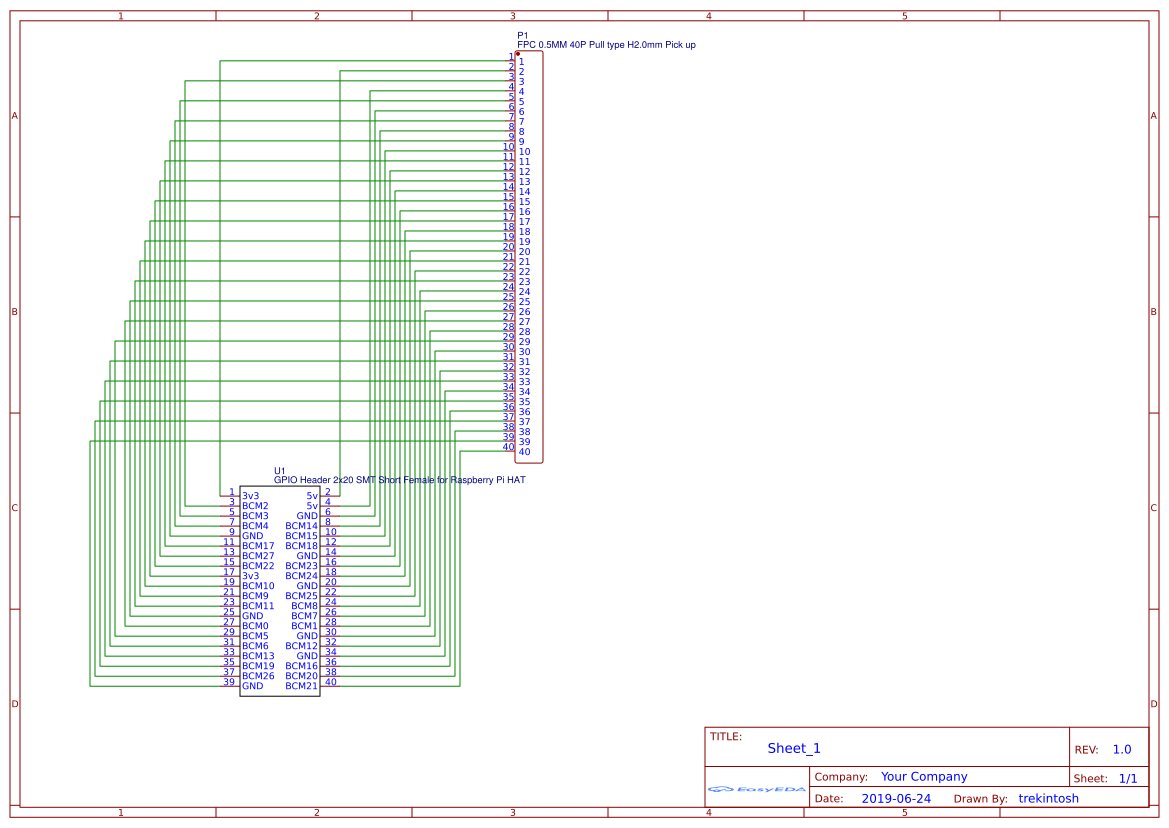This screenshot has height=828, width=1169.
Task: Select the U1 GPIO header symbol
Action: [x=280, y=590]
